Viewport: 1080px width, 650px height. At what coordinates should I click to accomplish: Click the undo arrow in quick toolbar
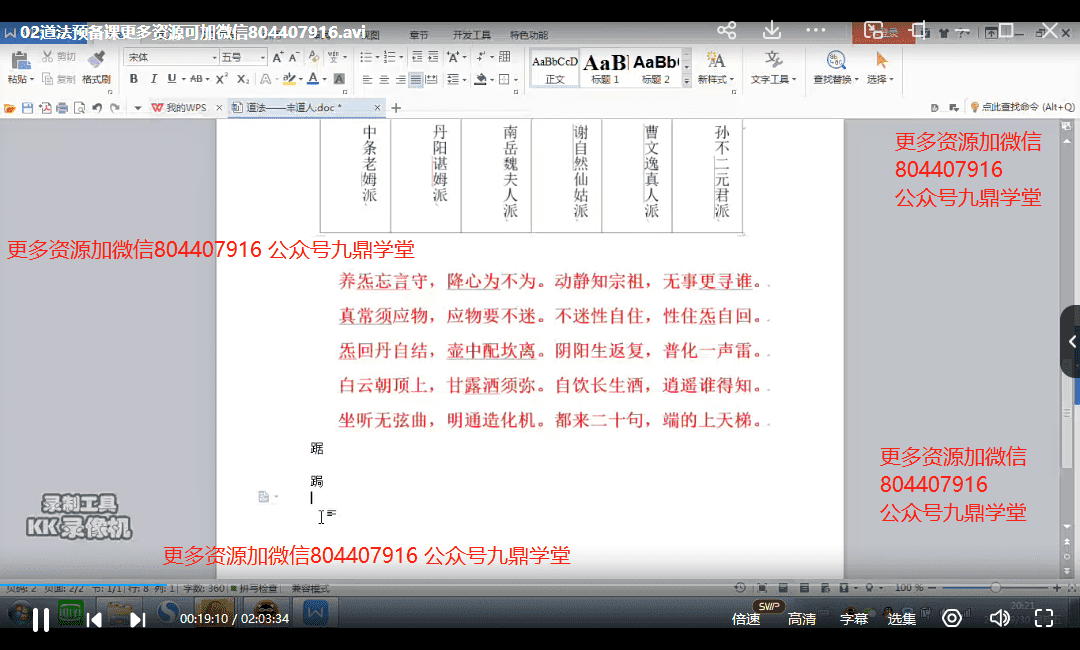coord(98,108)
